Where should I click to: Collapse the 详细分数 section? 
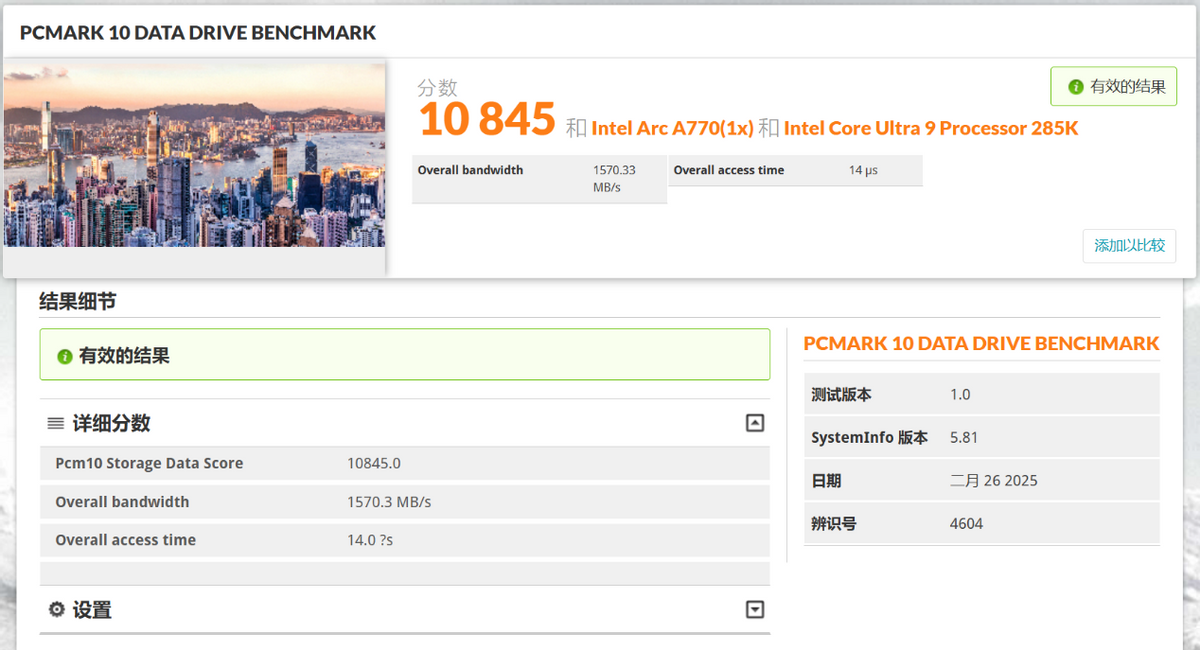click(755, 423)
